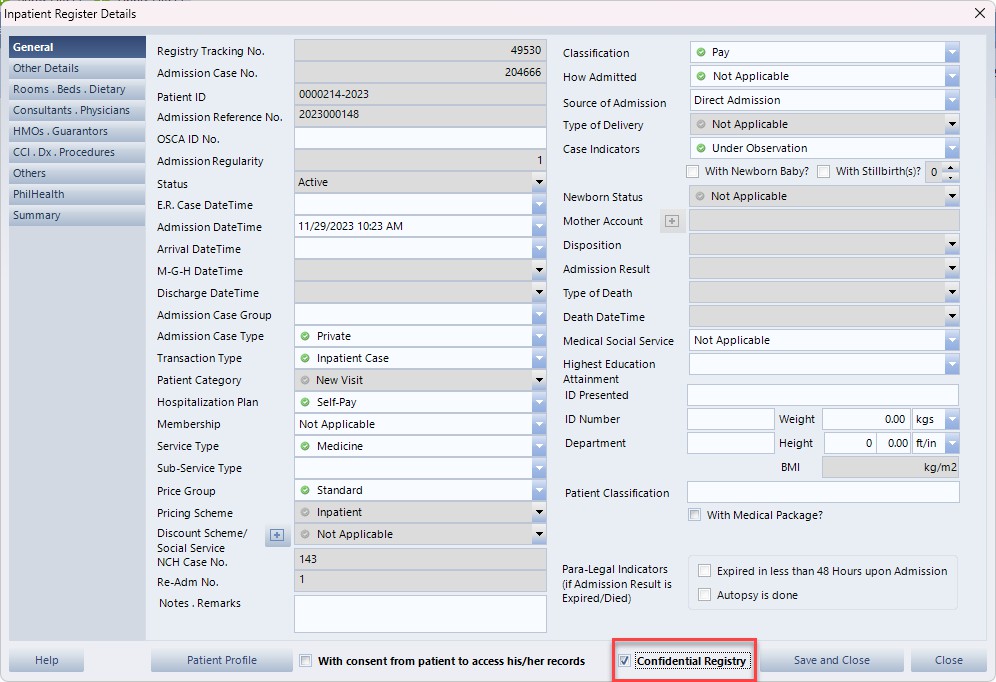Tick With Medical Package checkbox
Image resolution: width=996 pixels, height=682 pixels.
[x=694, y=515]
